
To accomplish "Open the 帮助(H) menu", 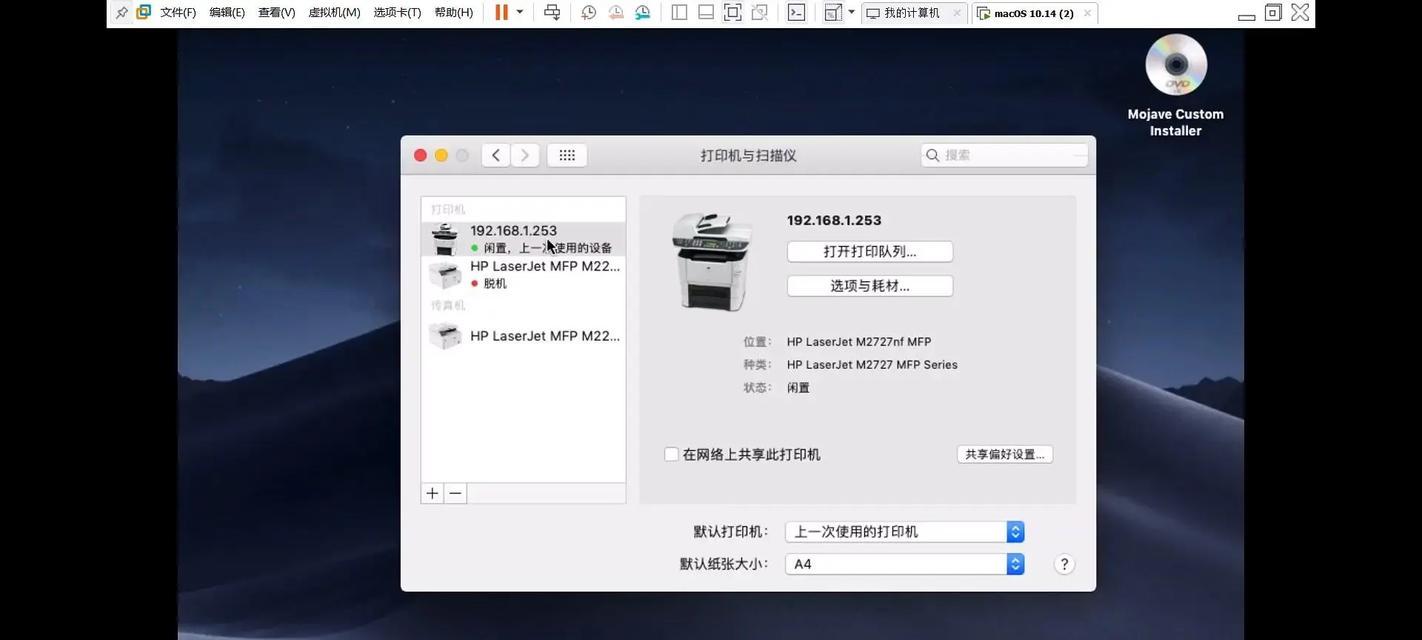I will click(x=453, y=12).
